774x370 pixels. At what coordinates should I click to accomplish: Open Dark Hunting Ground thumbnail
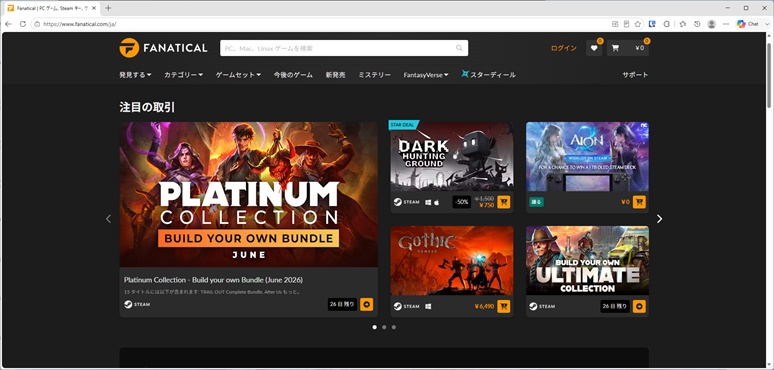point(452,156)
